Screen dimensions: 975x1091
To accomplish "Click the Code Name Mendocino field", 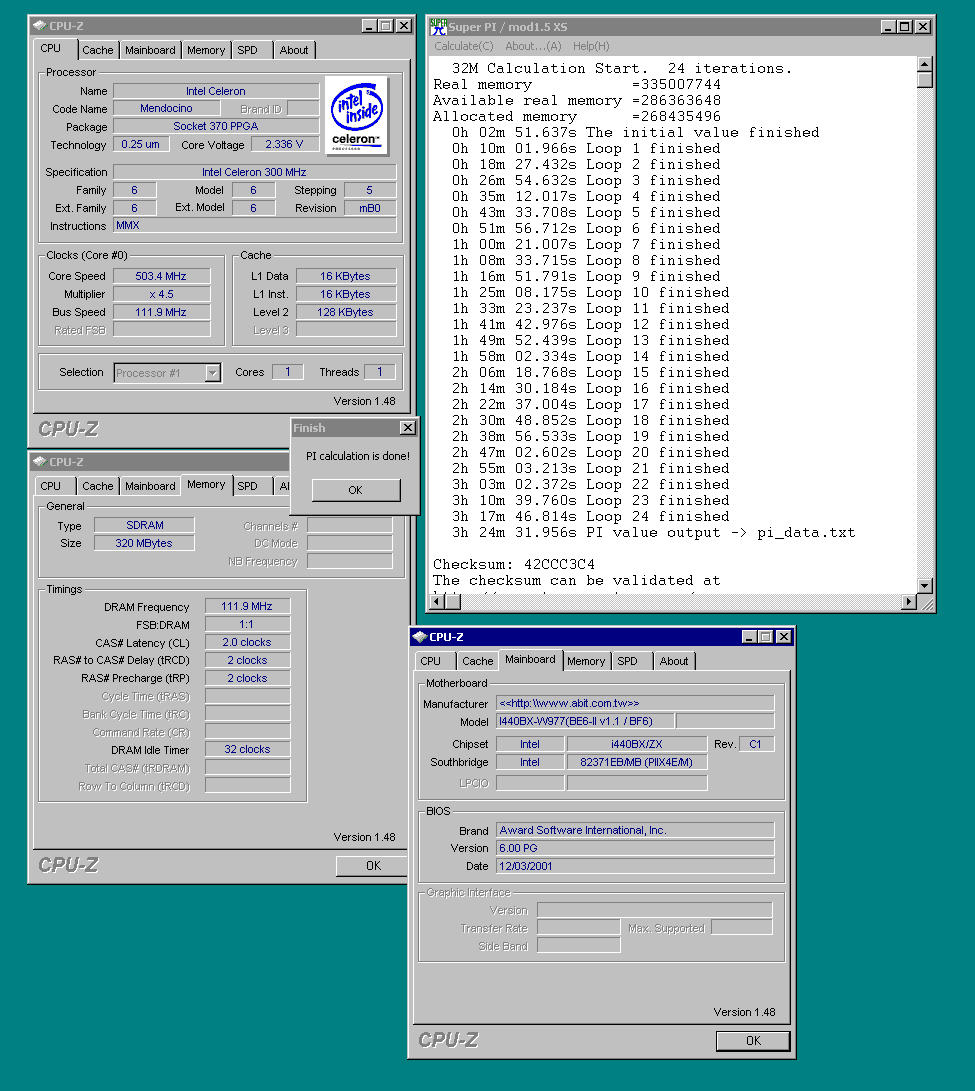I will click(166, 109).
